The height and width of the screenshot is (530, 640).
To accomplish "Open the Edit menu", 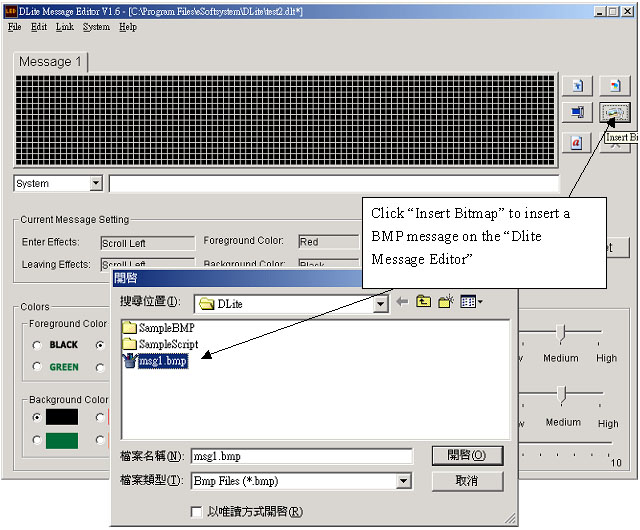I will [39, 27].
